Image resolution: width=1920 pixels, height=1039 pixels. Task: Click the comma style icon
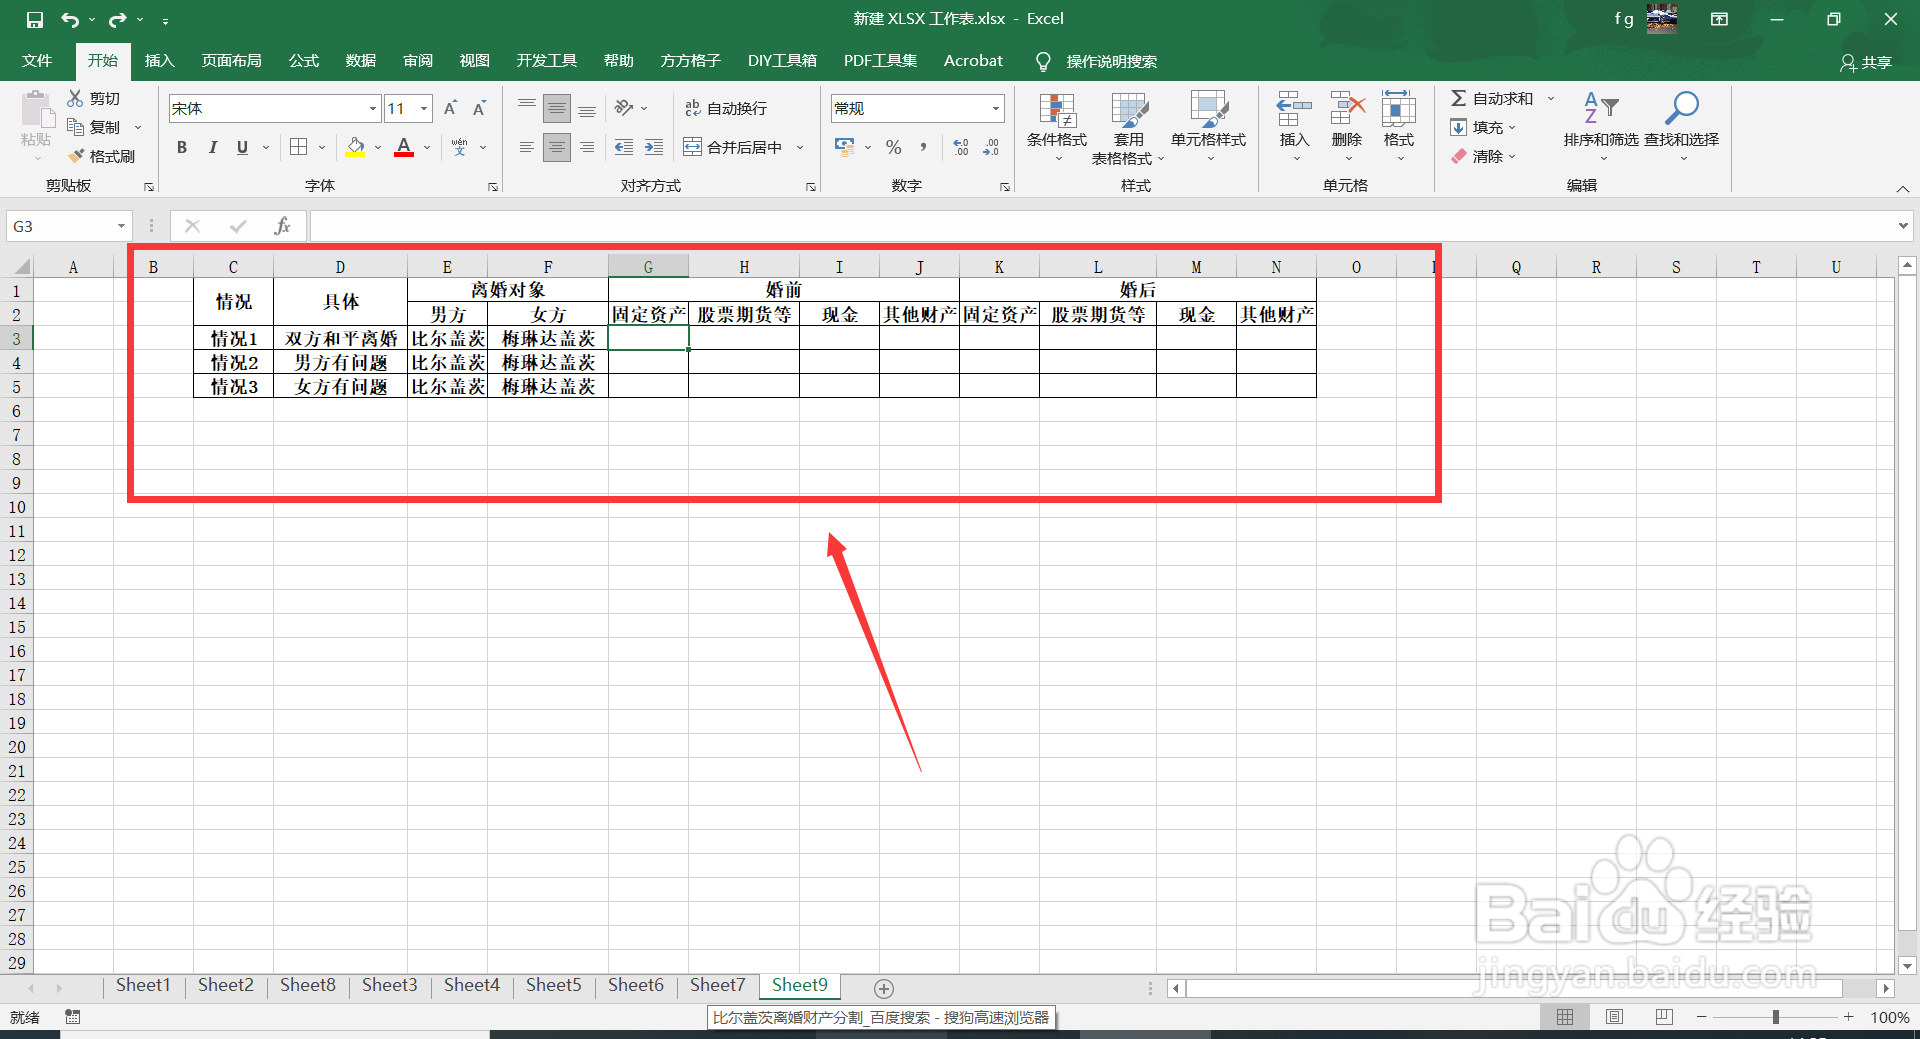click(923, 147)
